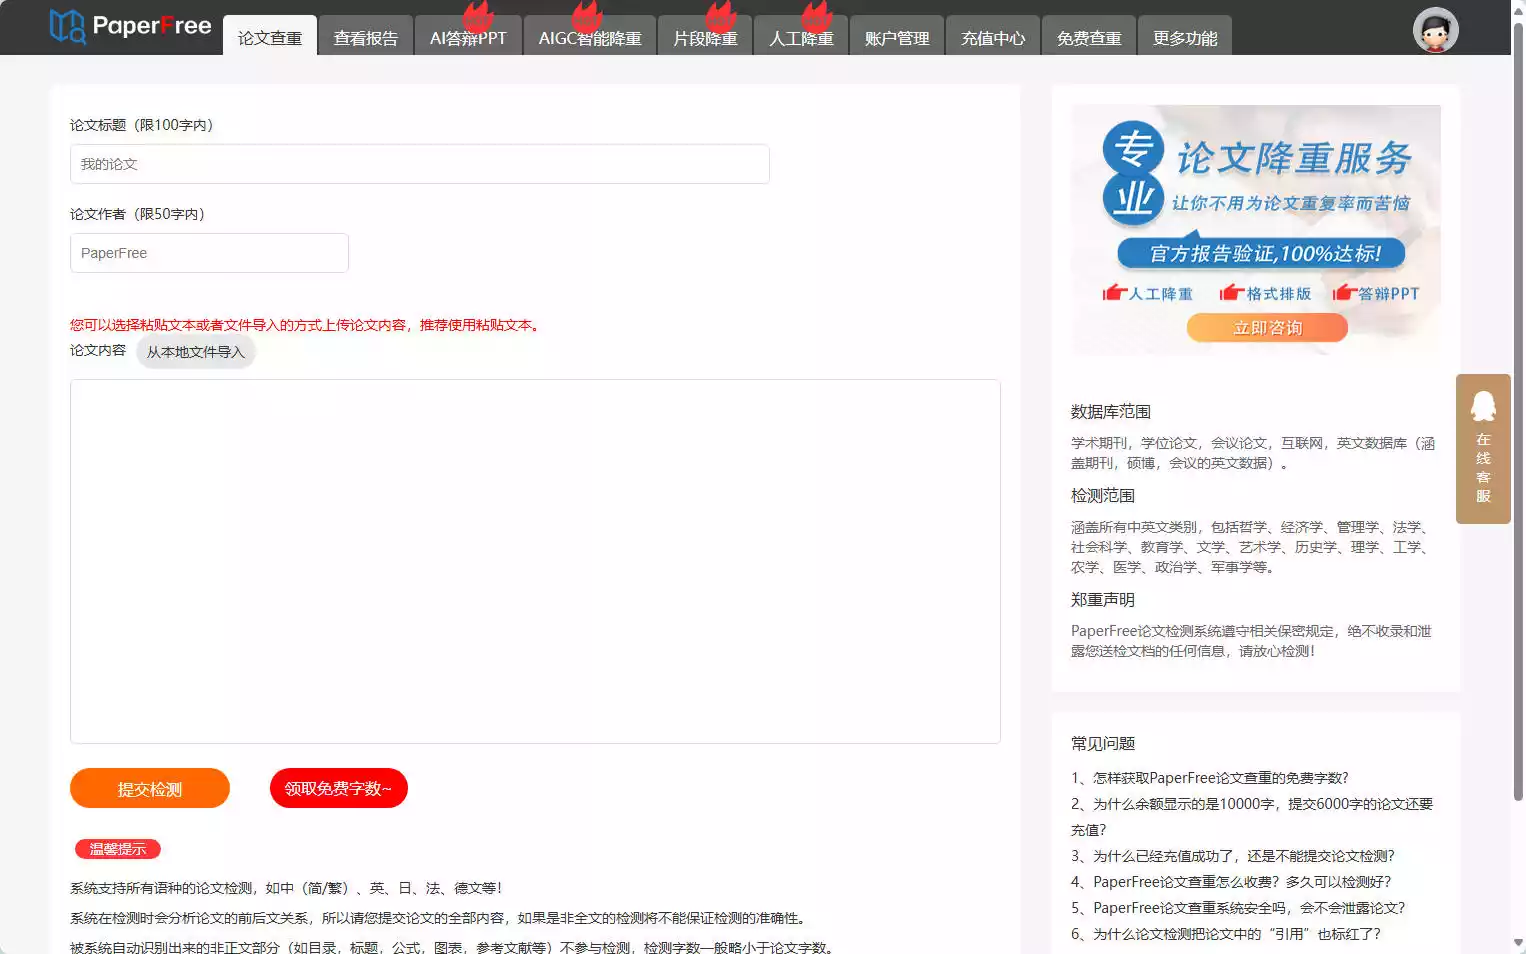Click inside the 论文内容 text area
This screenshot has height=954, width=1526.
point(535,561)
